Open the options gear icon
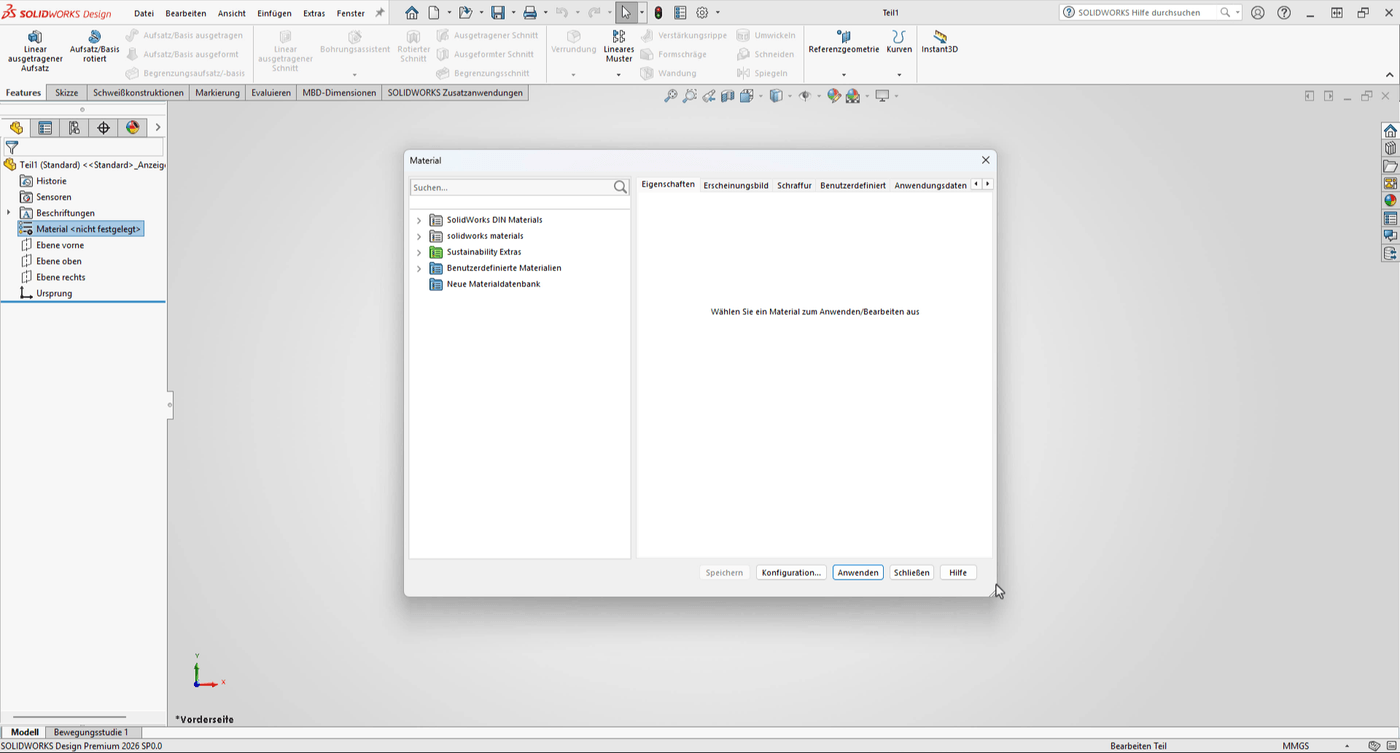The height and width of the screenshot is (753, 1400). (x=702, y=13)
